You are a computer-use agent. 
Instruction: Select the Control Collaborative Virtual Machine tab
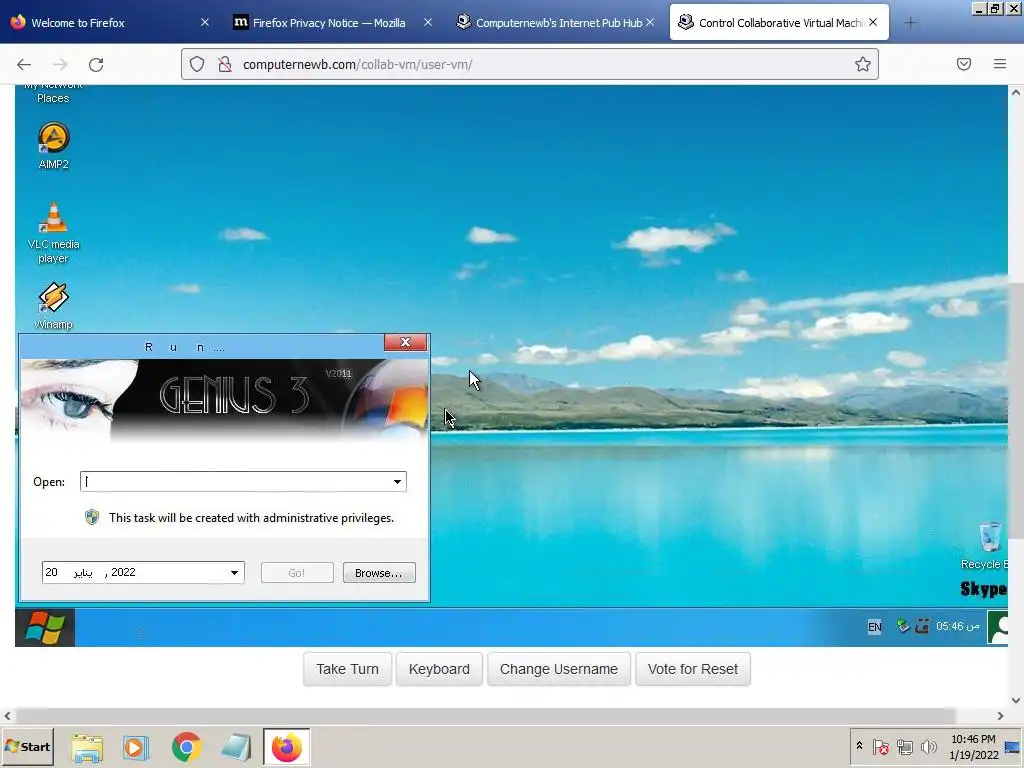pos(780,23)
